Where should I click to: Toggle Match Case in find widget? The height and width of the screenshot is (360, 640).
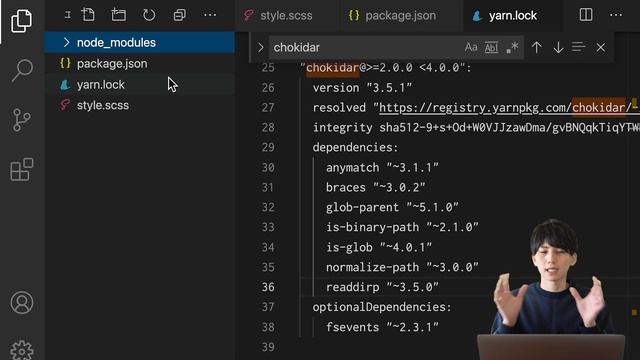coord(471,47)
